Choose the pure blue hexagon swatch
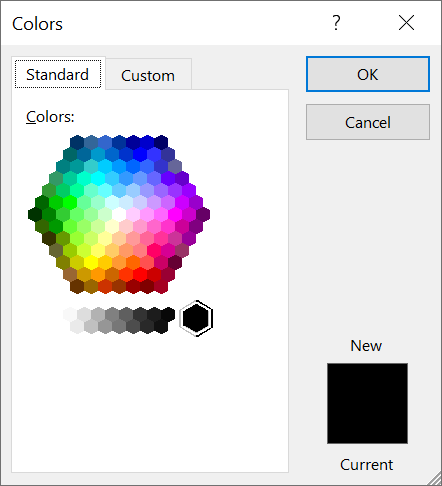 tap(140, 154)
